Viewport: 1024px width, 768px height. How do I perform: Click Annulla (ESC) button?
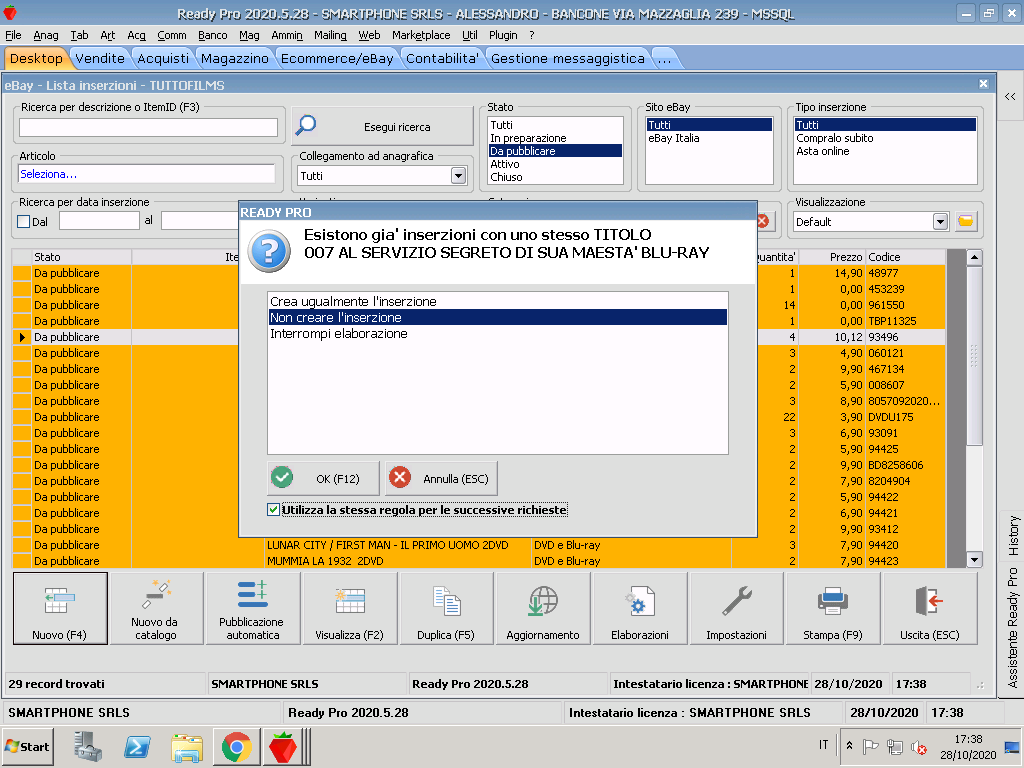(x=441, y=479)
